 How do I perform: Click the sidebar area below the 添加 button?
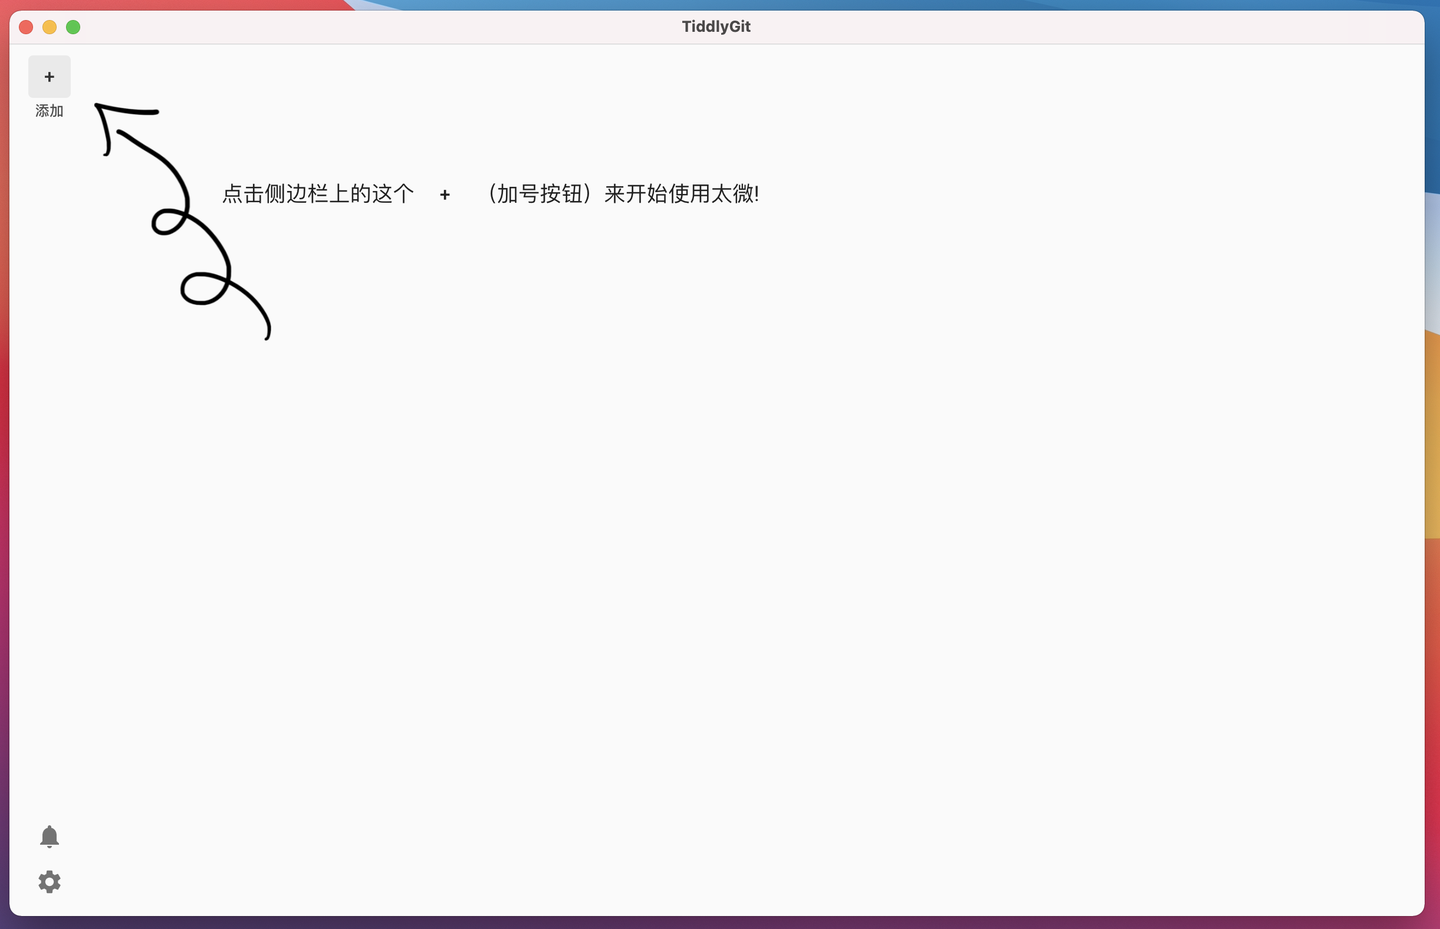tap(49, 400)
